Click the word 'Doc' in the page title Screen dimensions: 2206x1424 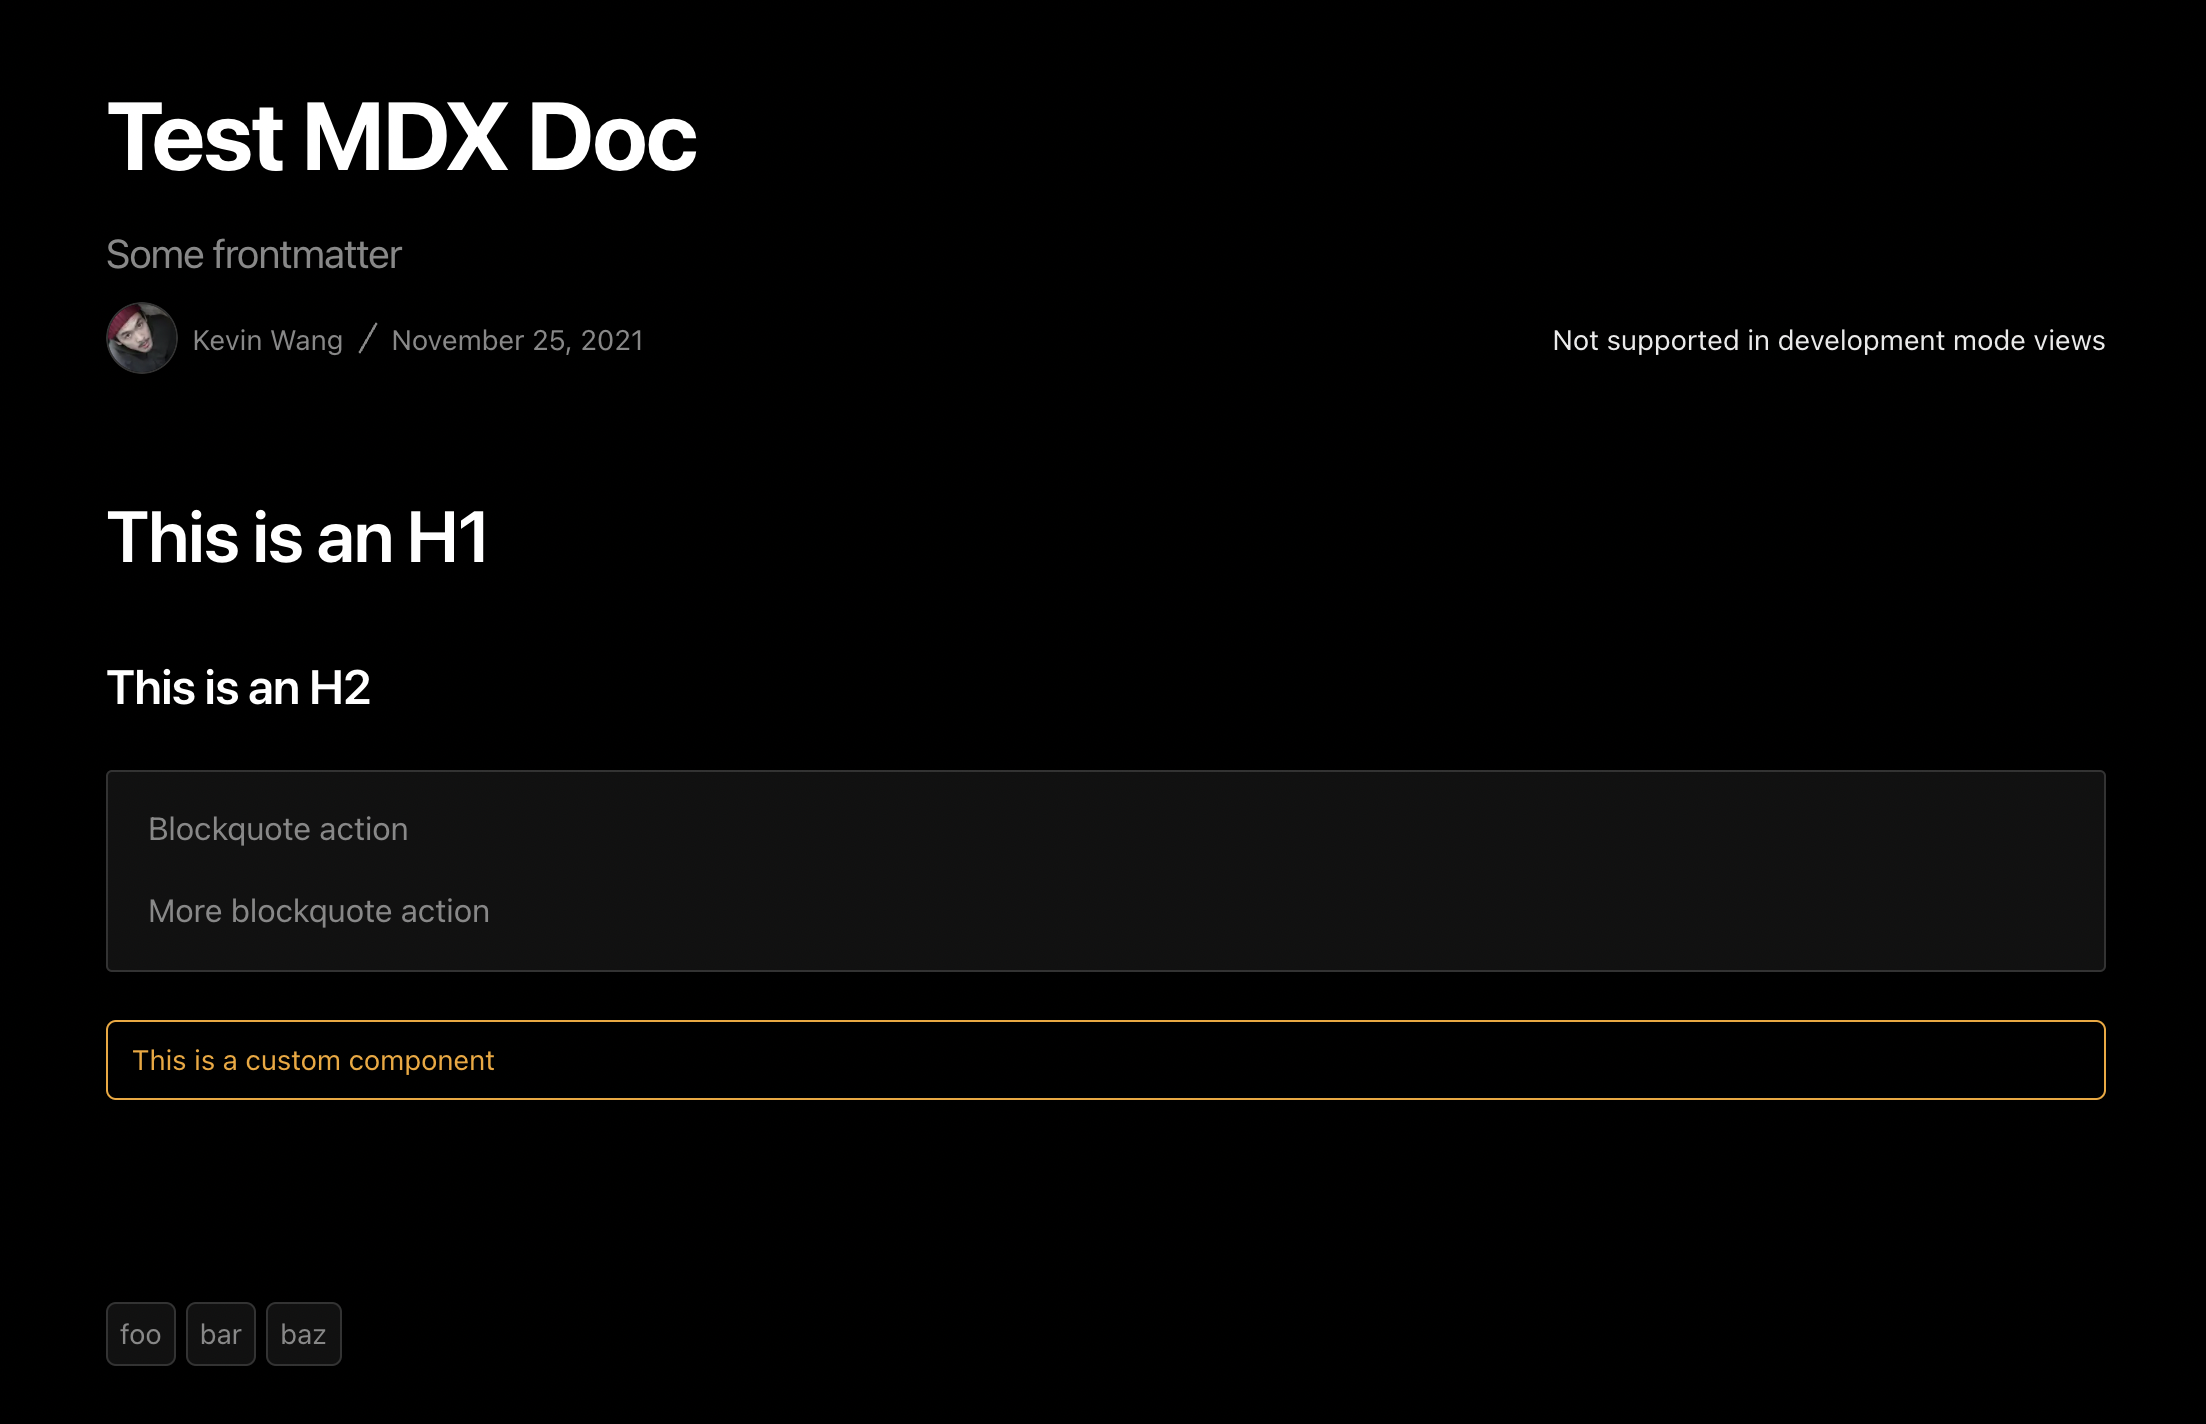tap(611, 138)
